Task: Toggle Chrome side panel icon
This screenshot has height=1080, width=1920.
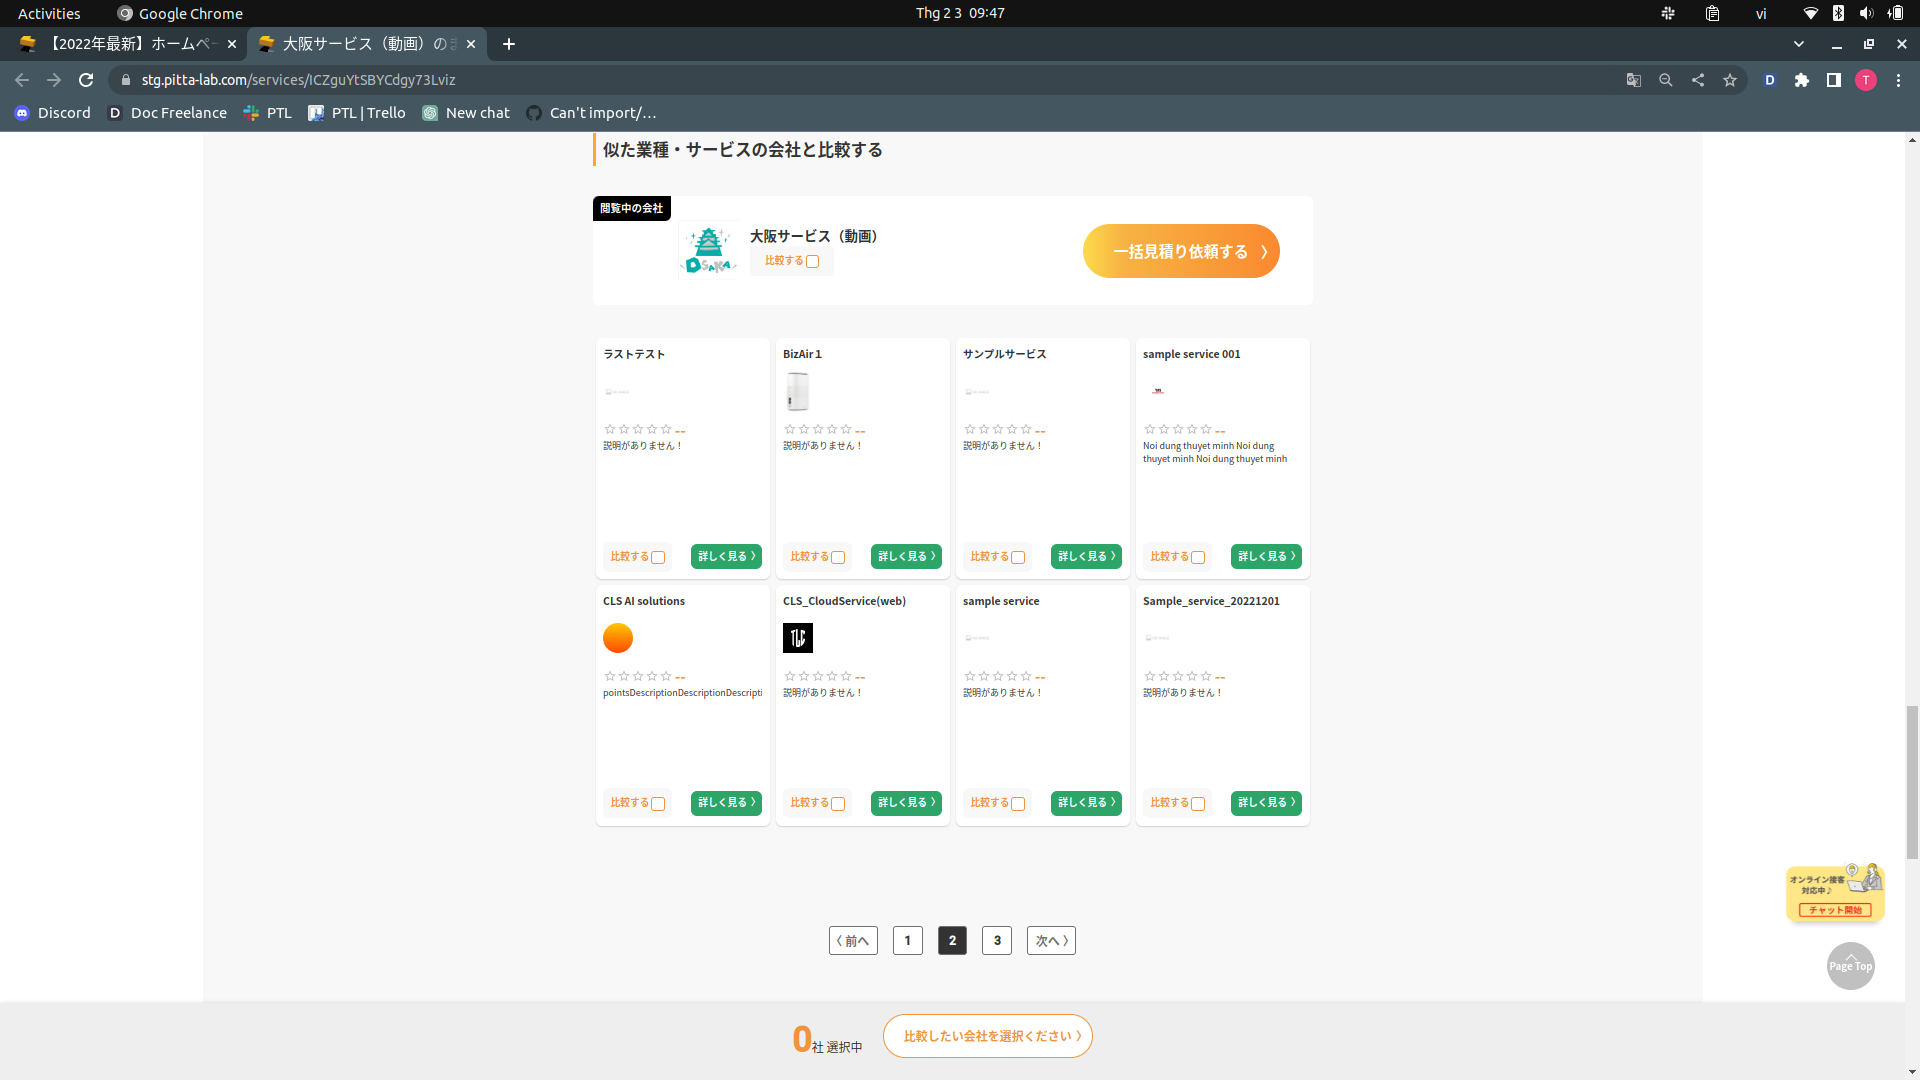Action: [x=1834, y=80]
